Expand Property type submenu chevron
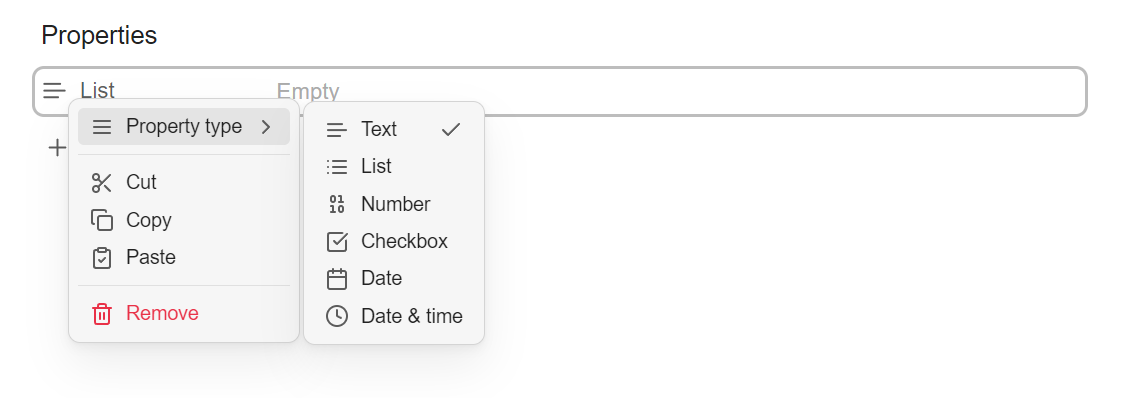Image resolution: width=1143 pixels, height=398 pixels. point(266,127)
